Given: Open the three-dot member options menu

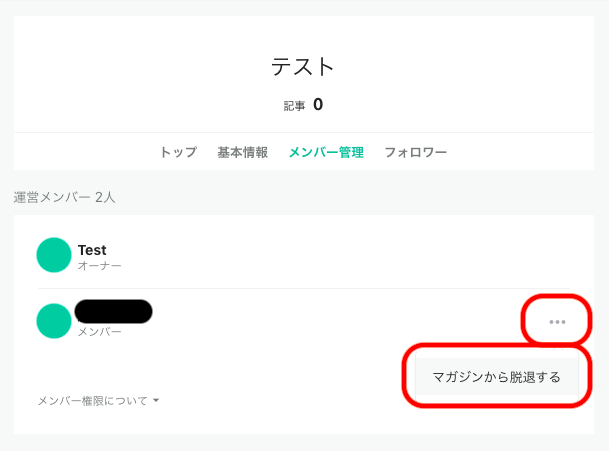Looking at the screenshot, I should (557, 321).
